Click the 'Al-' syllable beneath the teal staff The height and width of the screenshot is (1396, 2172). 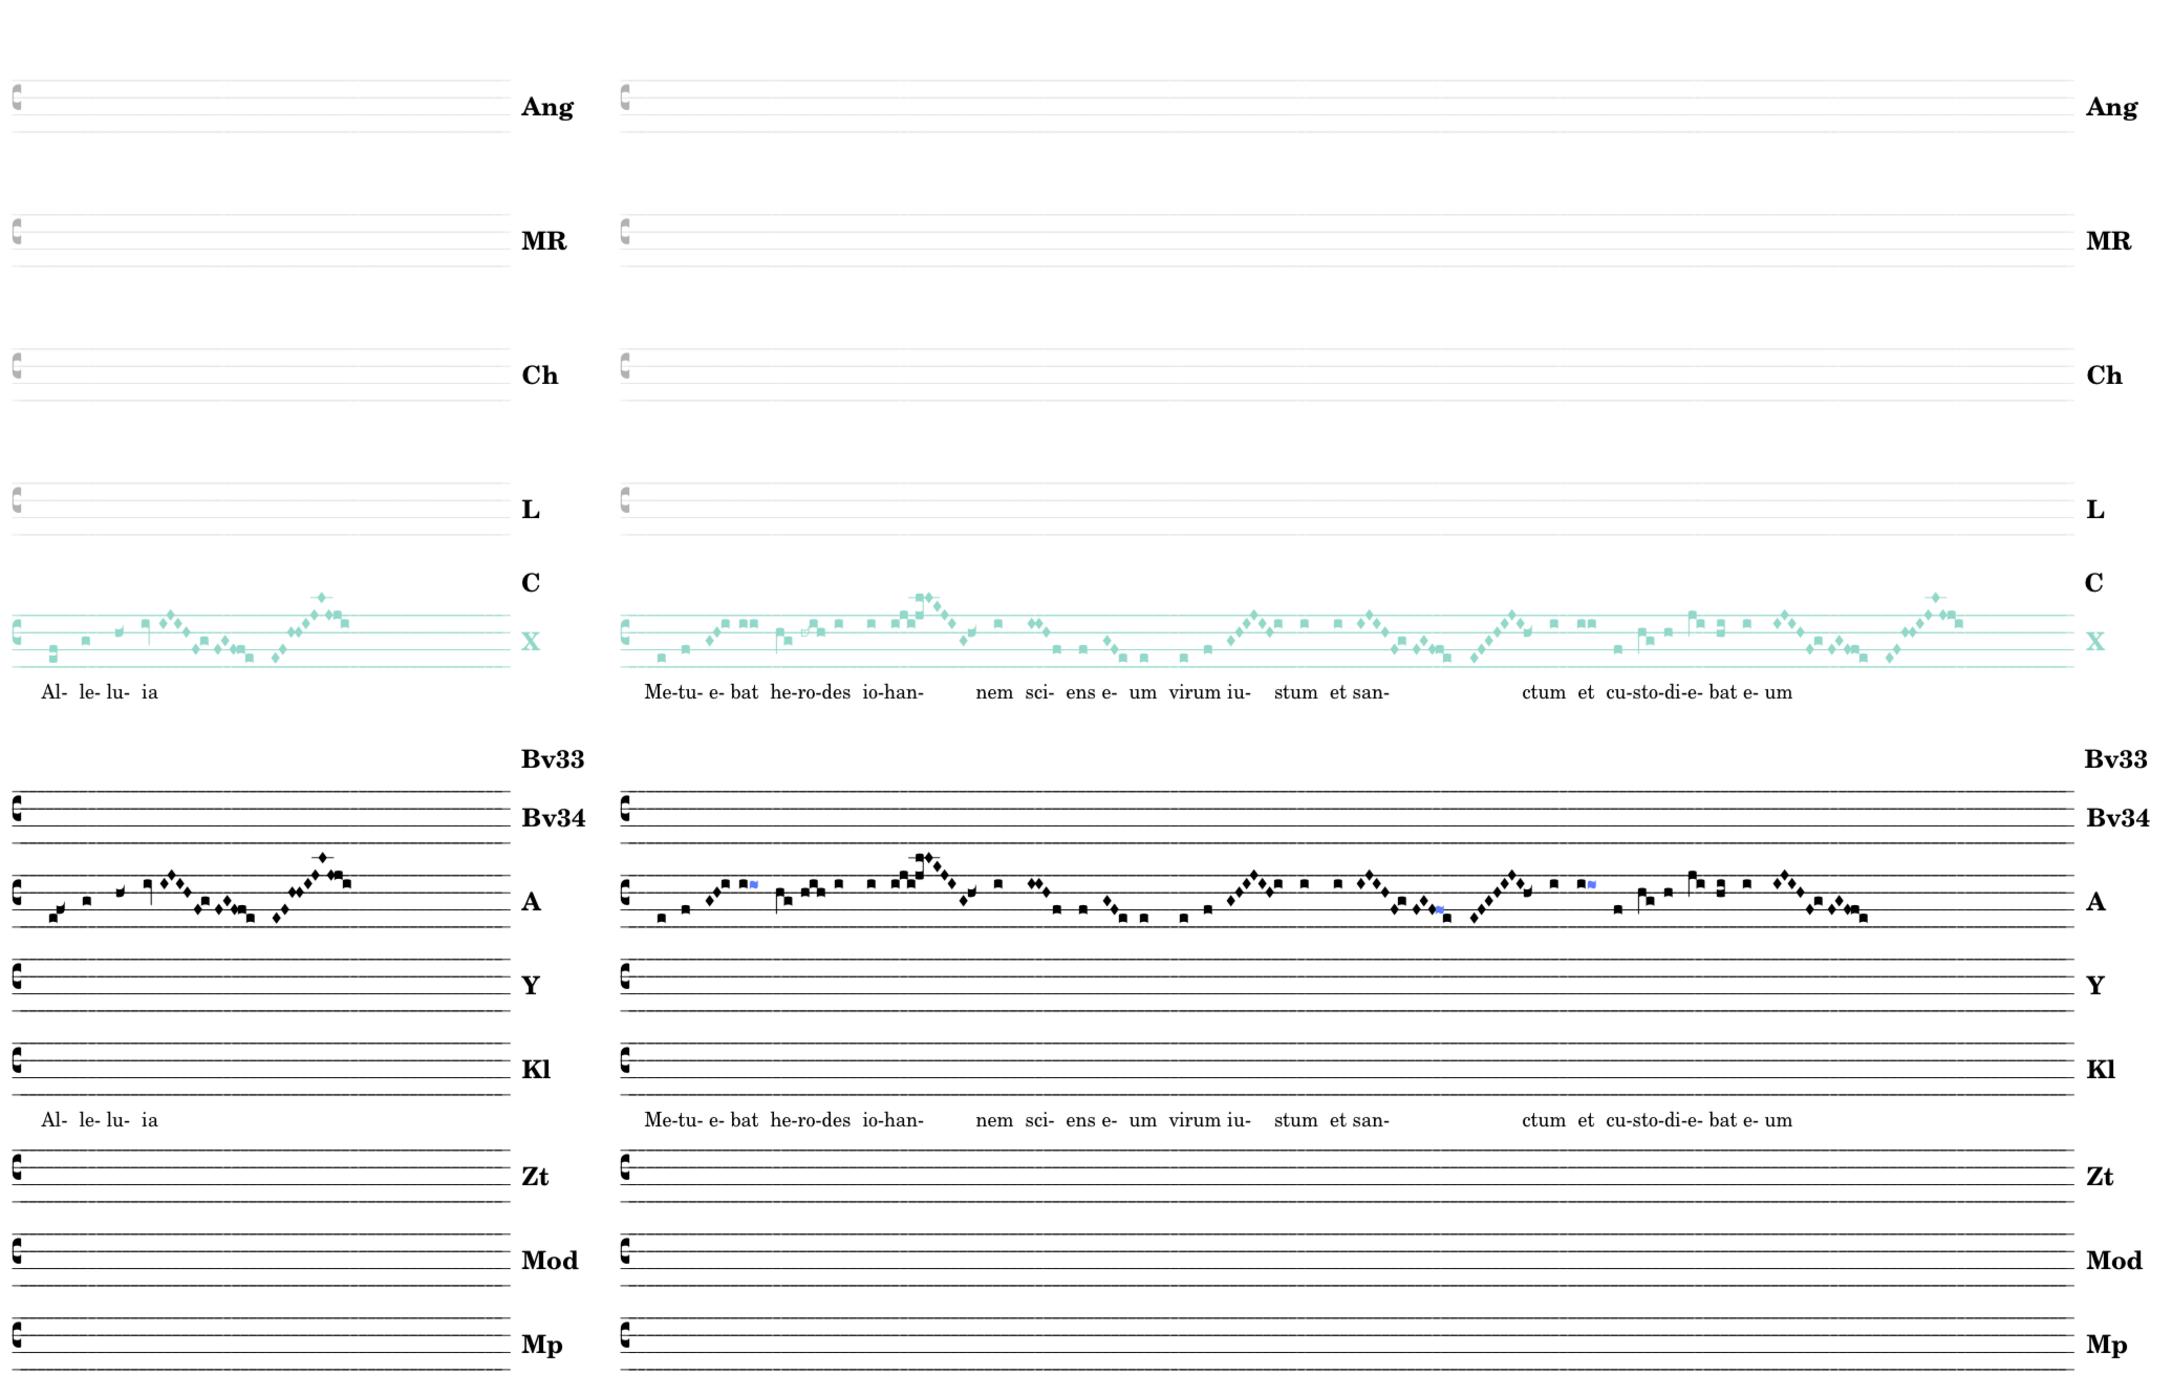tap(53, 692)
